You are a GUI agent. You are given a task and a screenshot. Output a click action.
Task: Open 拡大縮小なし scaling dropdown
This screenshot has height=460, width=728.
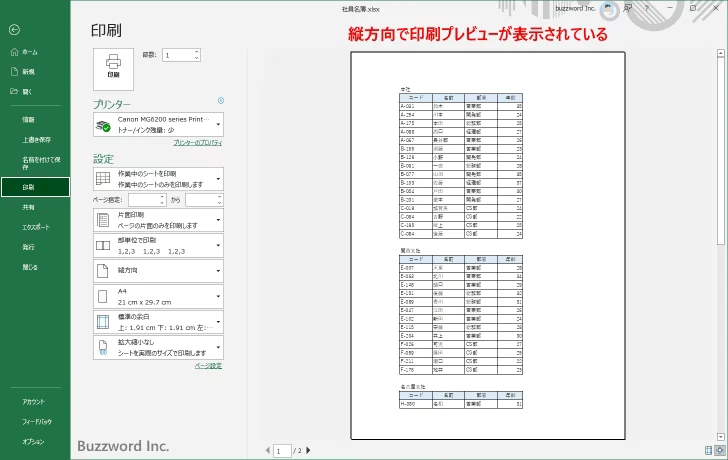click(158, 348)
